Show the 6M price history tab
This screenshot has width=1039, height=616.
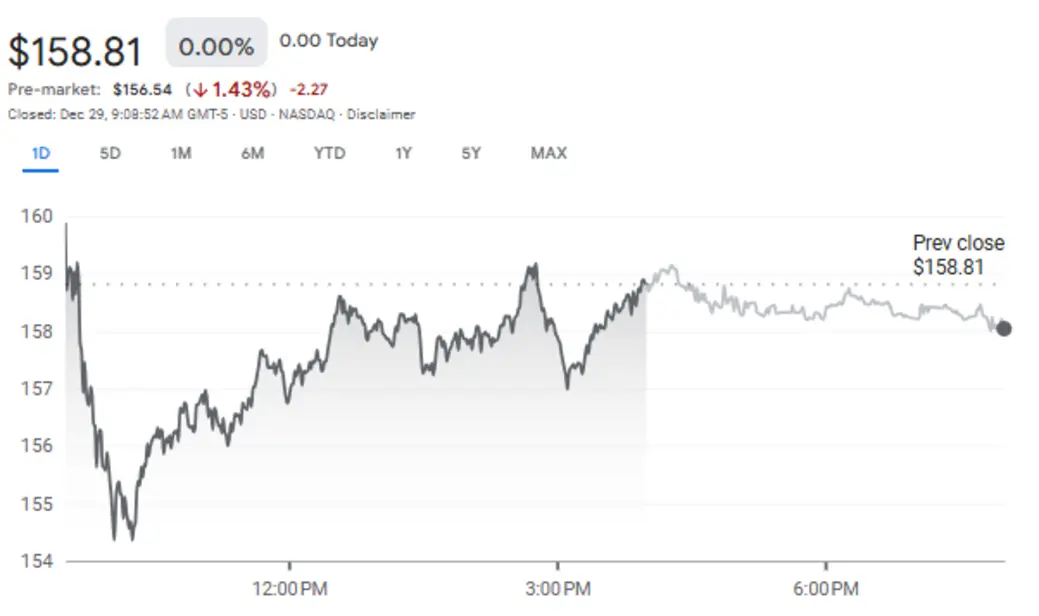(252, 153)
